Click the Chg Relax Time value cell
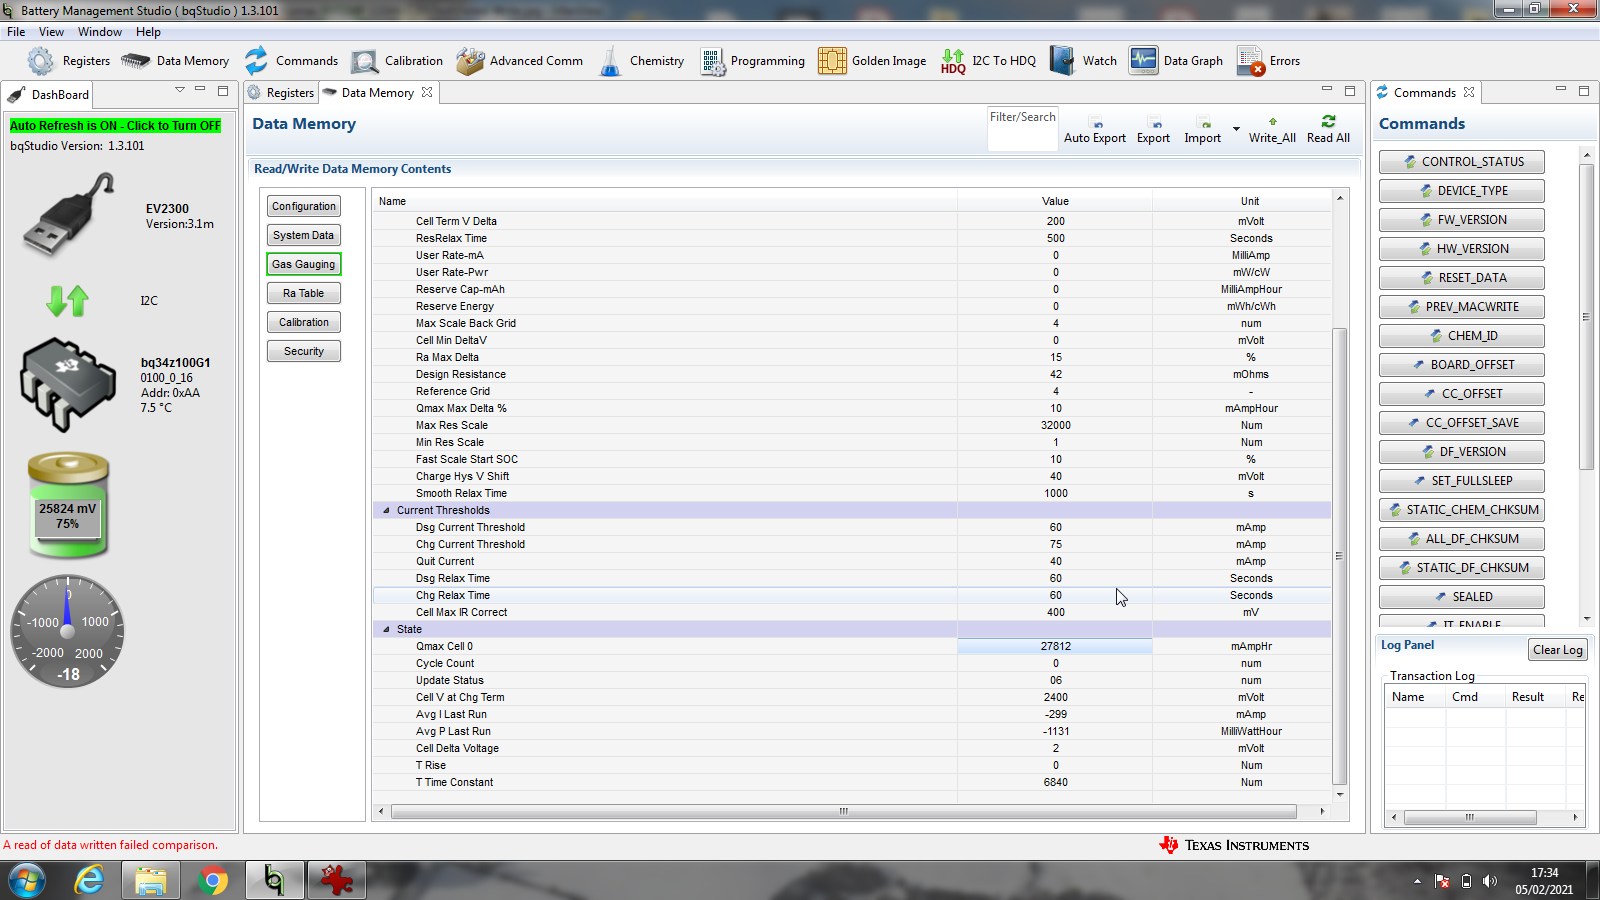1600x900 pixels. (1055, 596)
